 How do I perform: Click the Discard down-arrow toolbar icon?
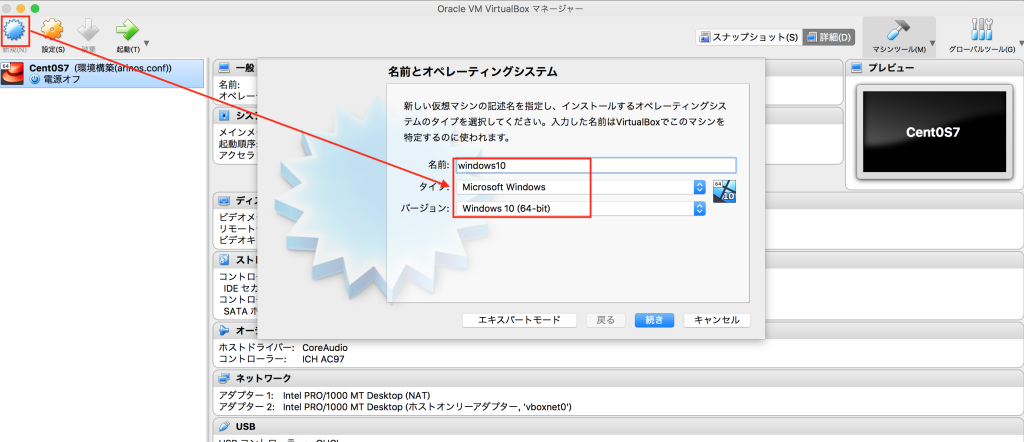click(89, 30)
